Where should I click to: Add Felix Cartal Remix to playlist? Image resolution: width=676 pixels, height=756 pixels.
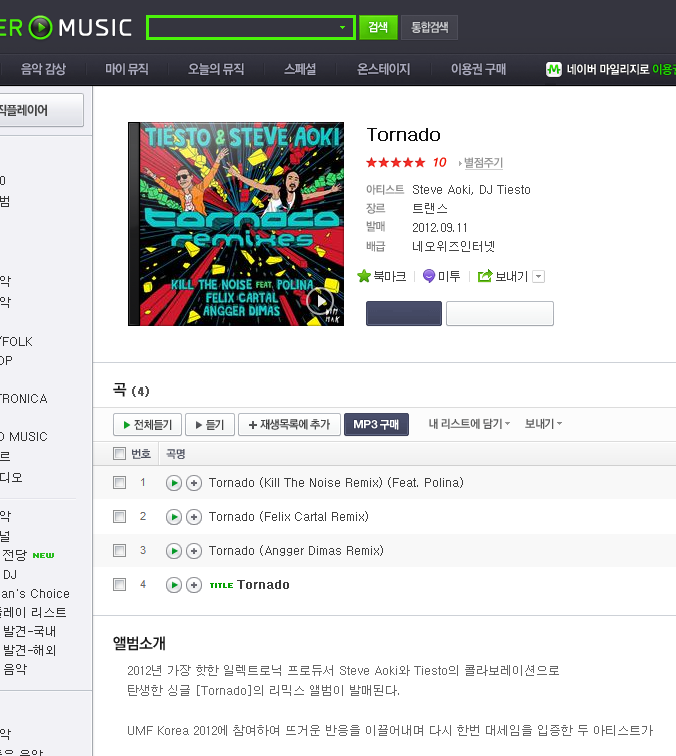tap(194, 517)
